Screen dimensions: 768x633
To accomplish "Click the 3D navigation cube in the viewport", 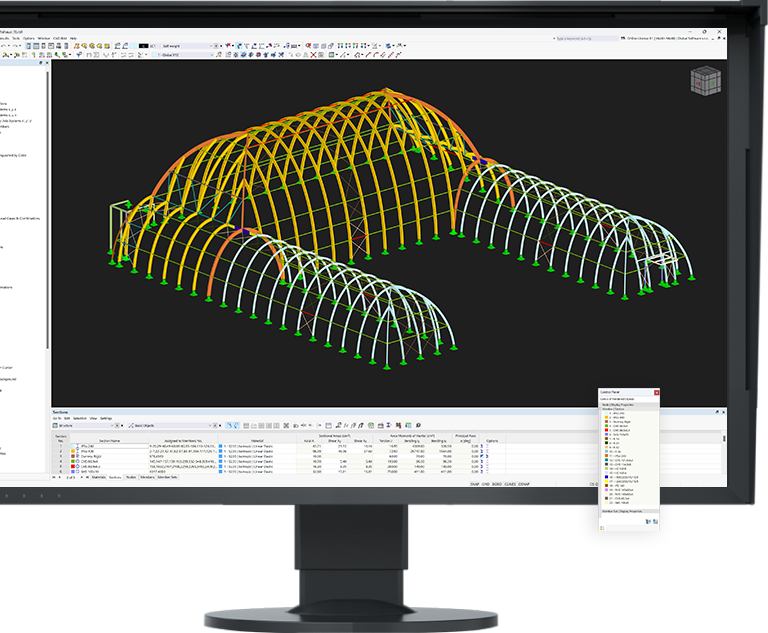I will [705, 81].
